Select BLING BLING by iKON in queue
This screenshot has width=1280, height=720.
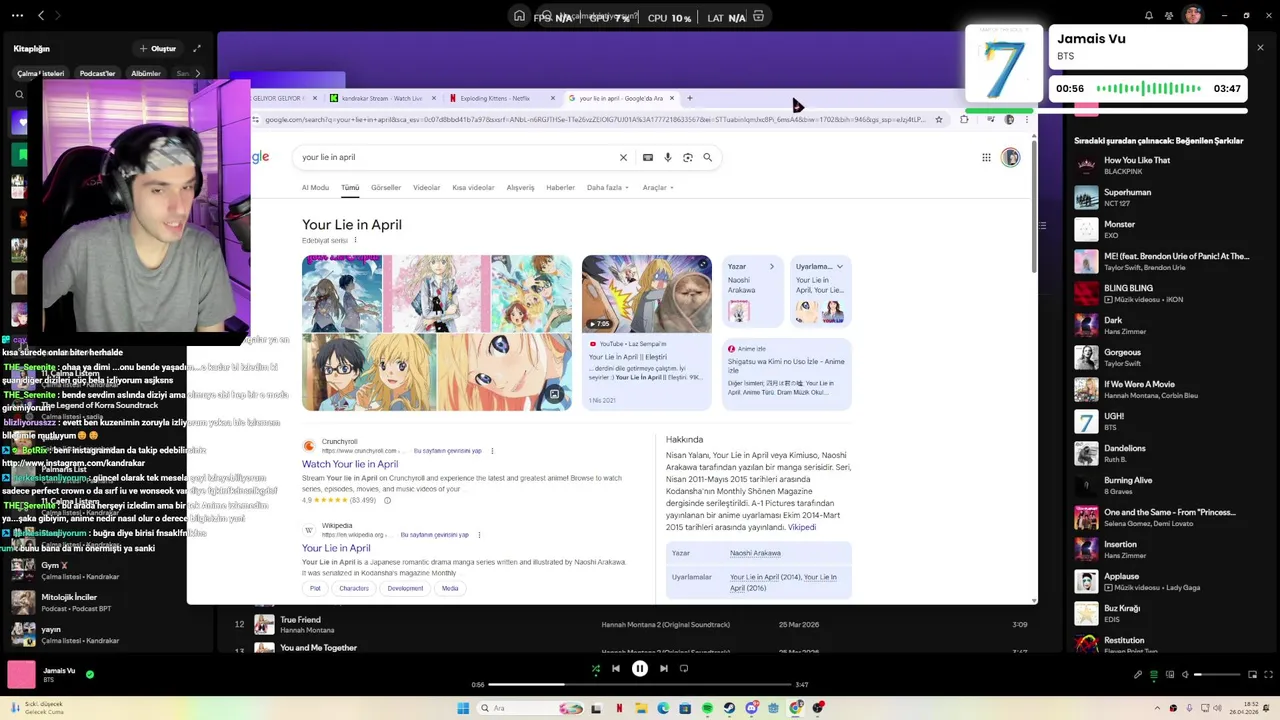(1160, 293)
